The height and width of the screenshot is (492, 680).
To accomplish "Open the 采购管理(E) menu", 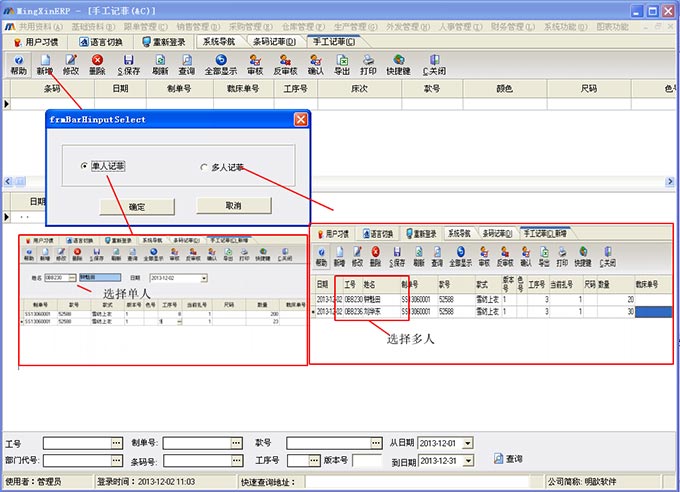I will click(x=251, y=27).
